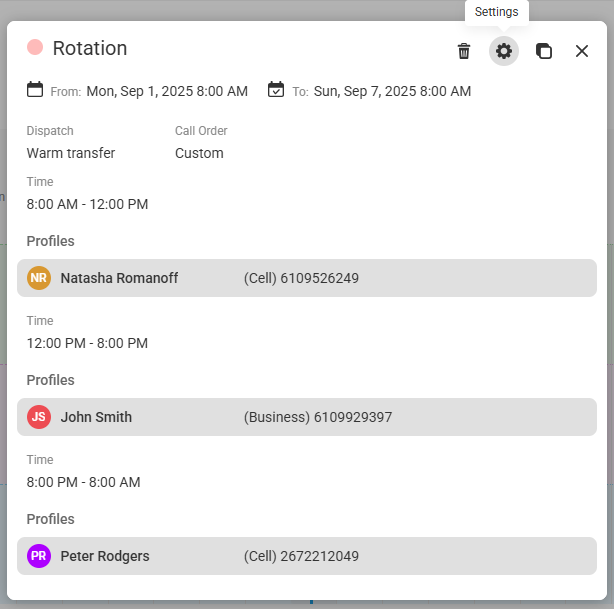Viewport: 614px width, 609px height.
Task: Click phone number (Cell) 2672212049
Action: pyautogui.click(x=301, y=557)
